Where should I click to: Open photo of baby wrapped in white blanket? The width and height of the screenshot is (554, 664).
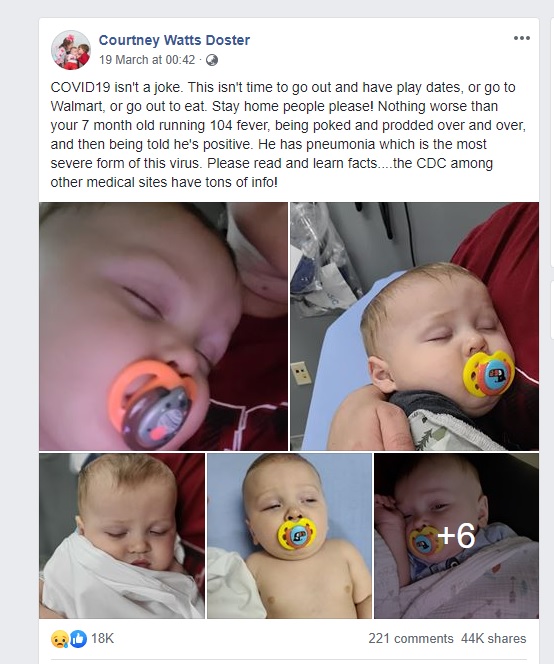122,536
